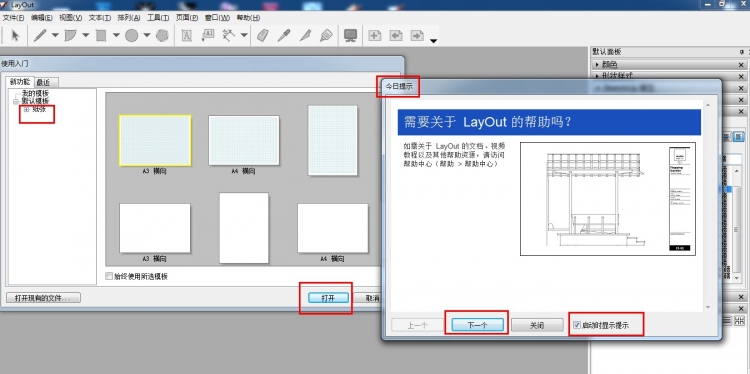Click tip dialog scrollbar down arrow
Viewport: 750px width, 374px height.
[x=708, y=308]
